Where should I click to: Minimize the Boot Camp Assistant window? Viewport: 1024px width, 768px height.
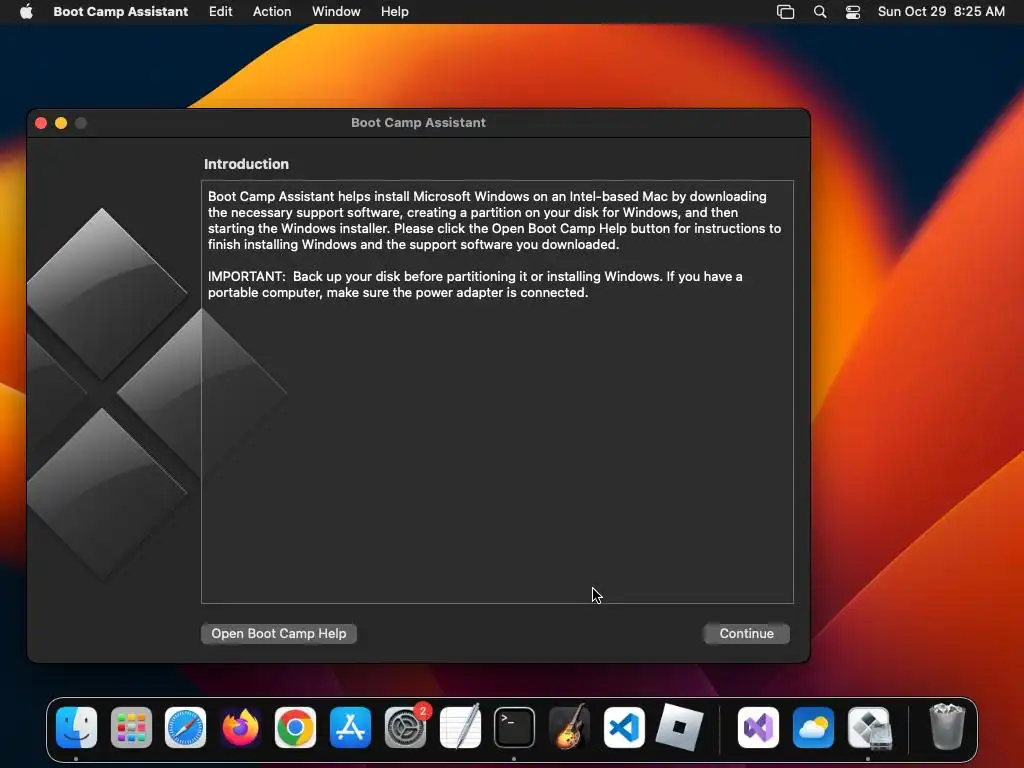[61, 123]
